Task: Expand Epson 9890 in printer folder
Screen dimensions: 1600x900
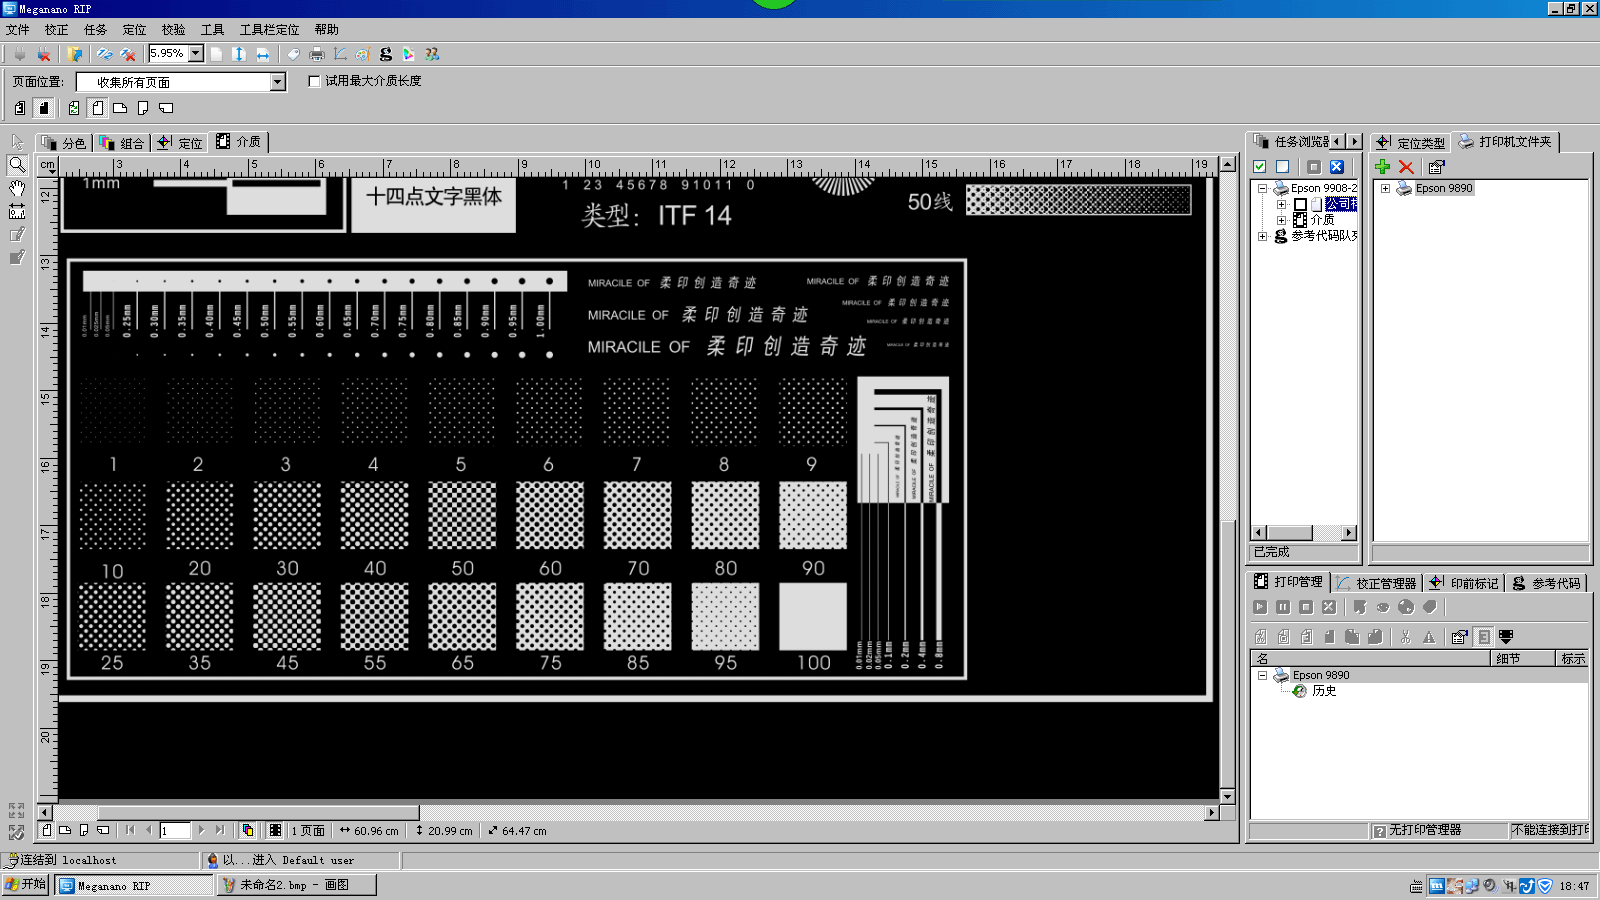Action: [x=1385, y=188]
